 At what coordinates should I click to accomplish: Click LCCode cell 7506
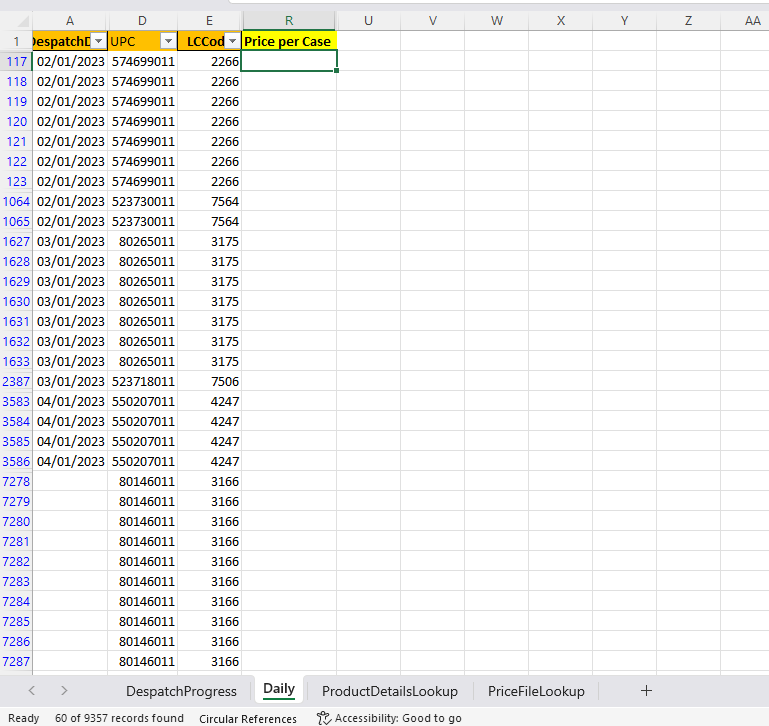(x=209, y=382)
